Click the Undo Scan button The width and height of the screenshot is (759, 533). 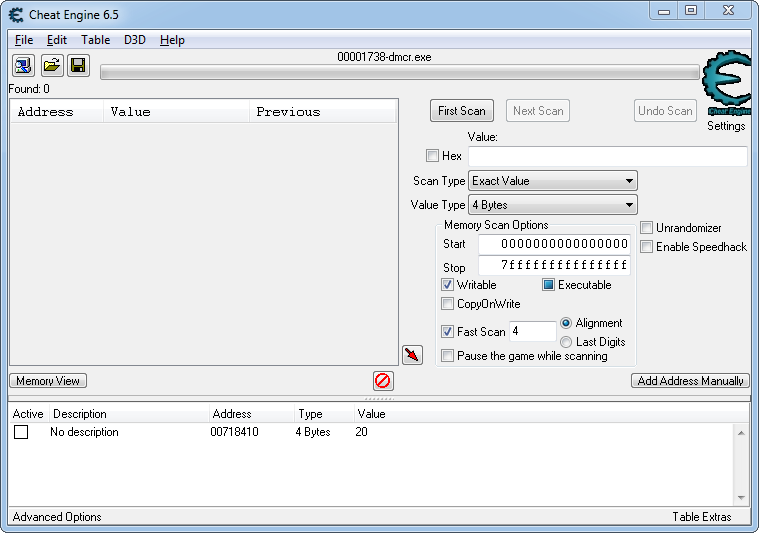pyautogui.click(x=665, y=111)
